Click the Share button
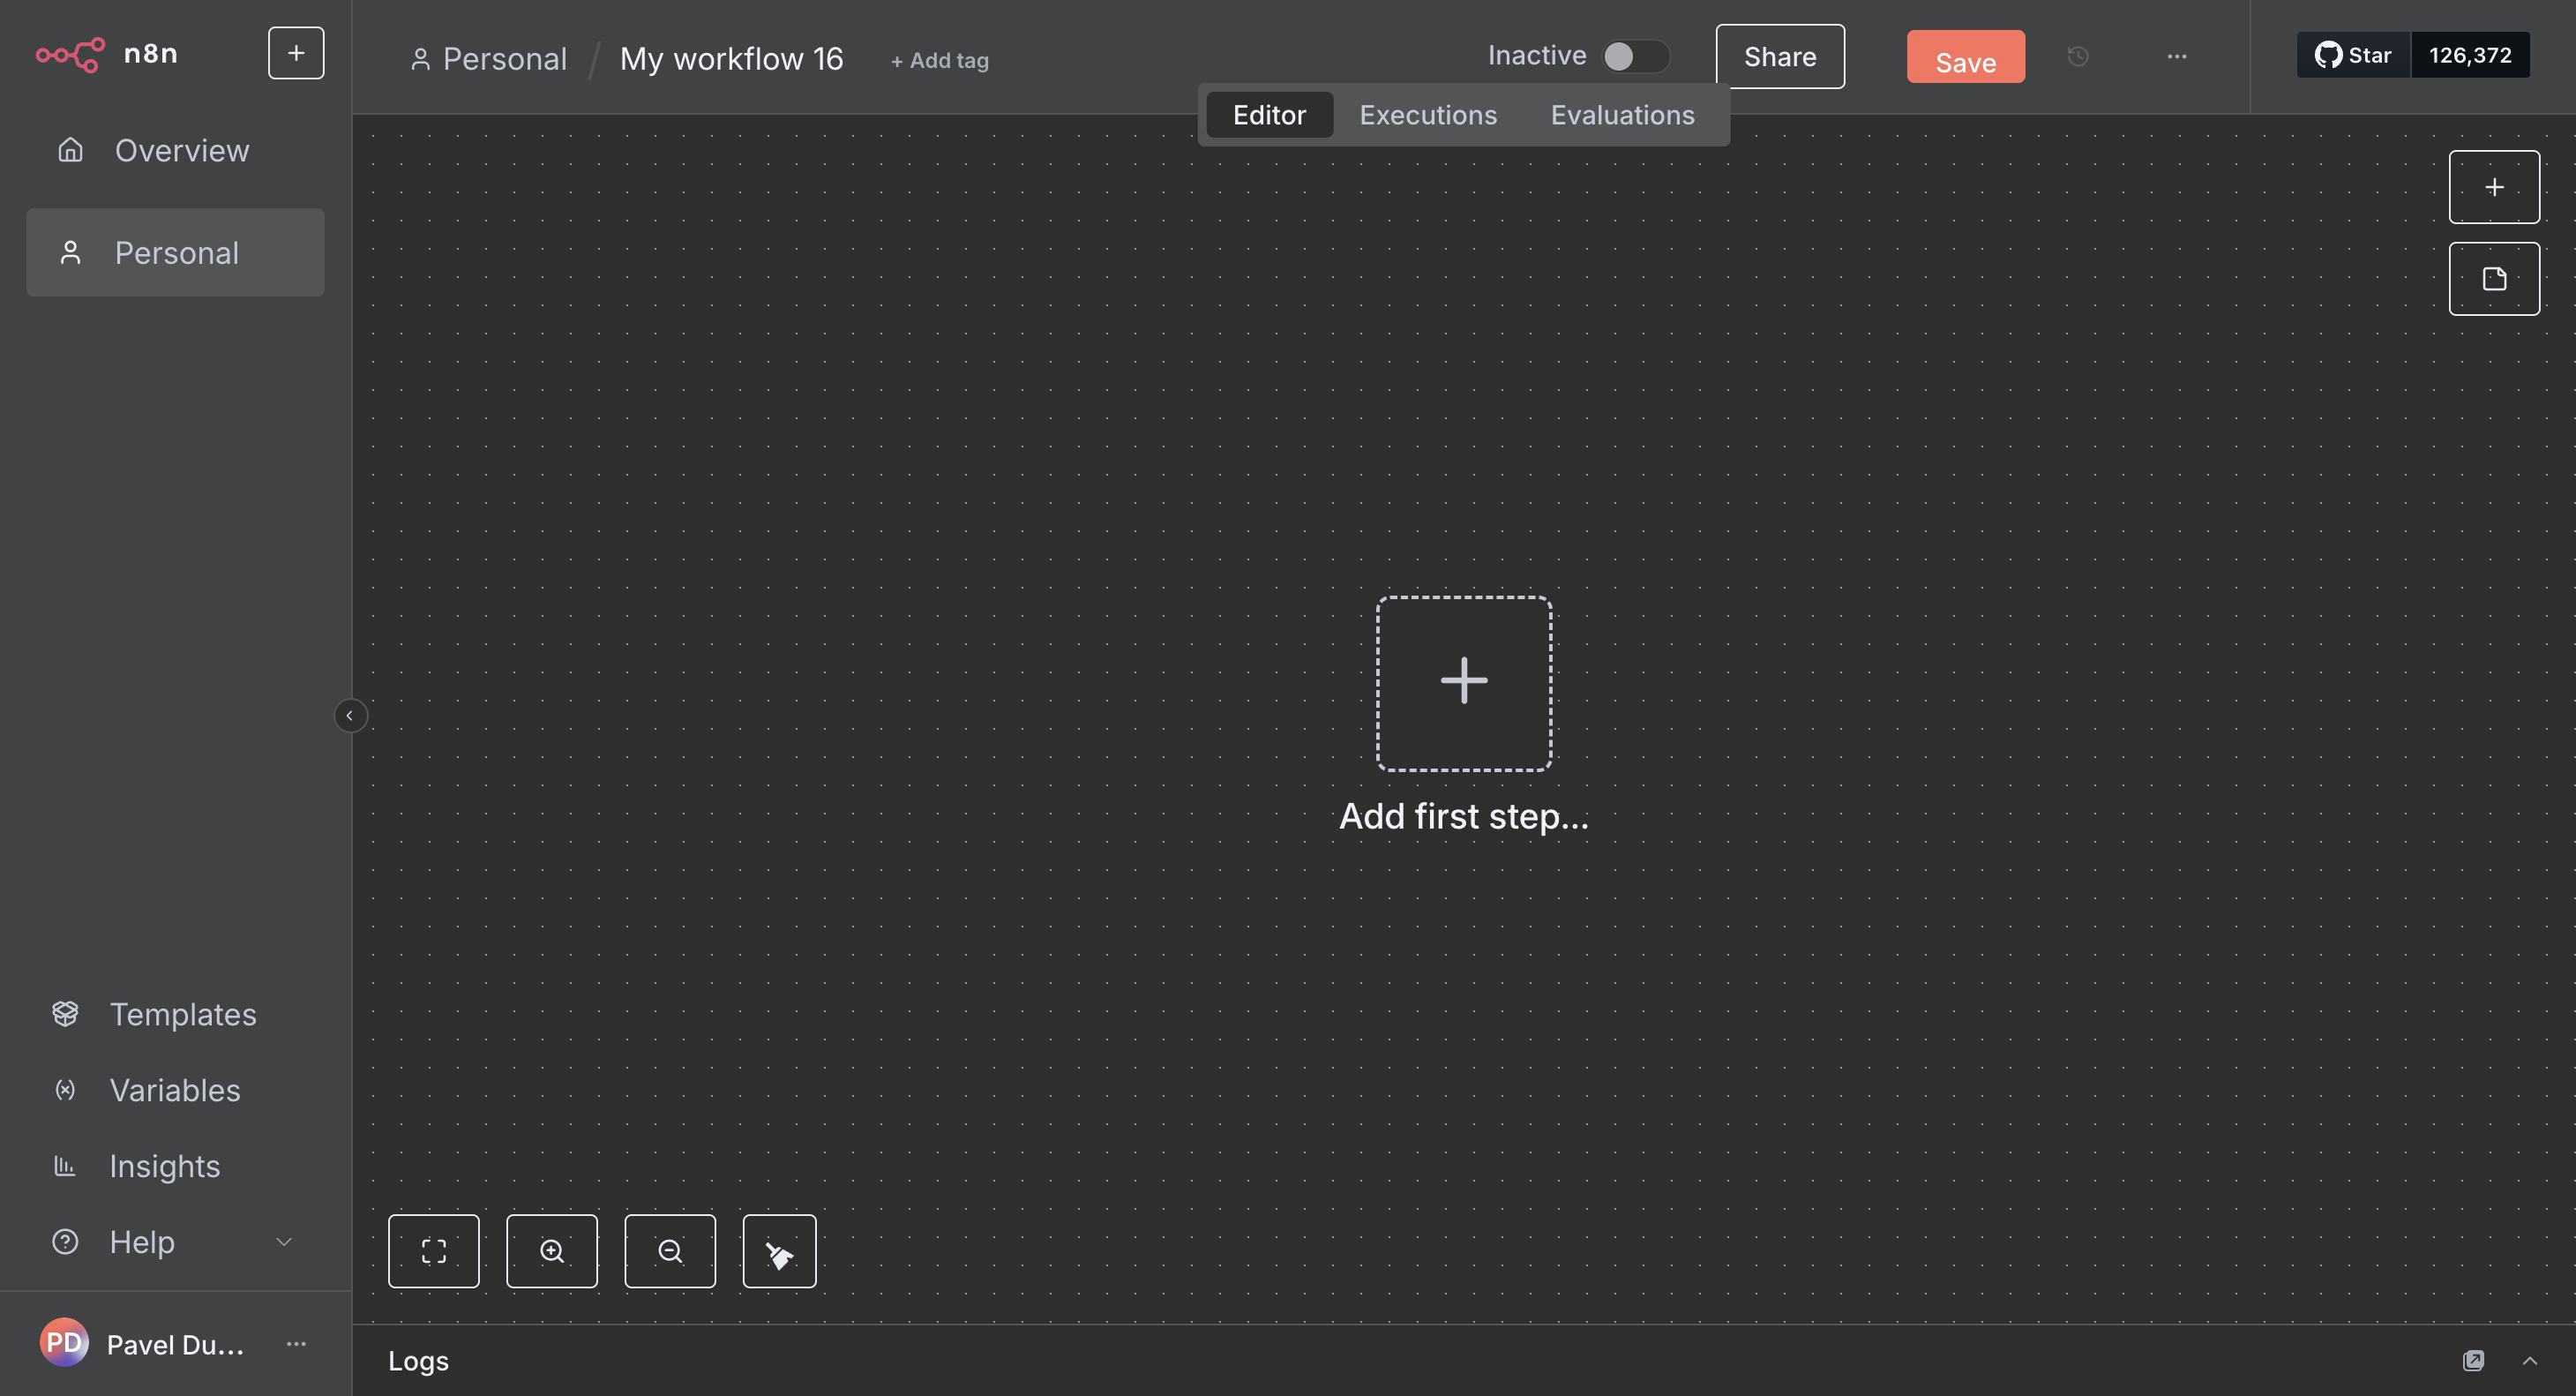2576x1396 pixels. (1780, 57)
